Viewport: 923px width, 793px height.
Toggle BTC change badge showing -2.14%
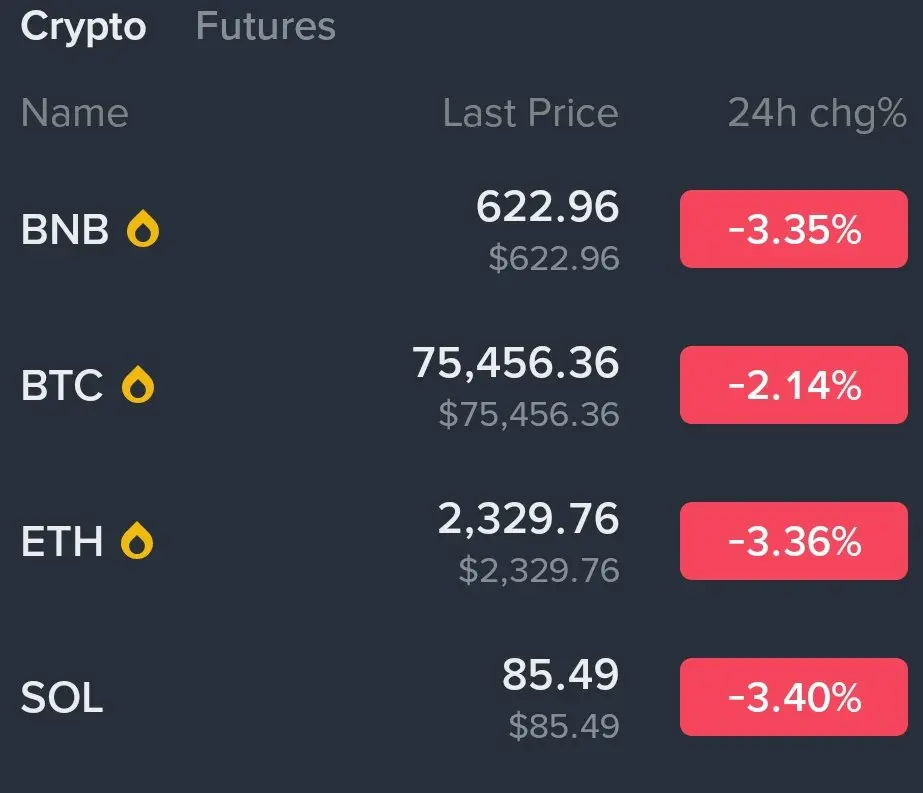click(x=793, y=385)
